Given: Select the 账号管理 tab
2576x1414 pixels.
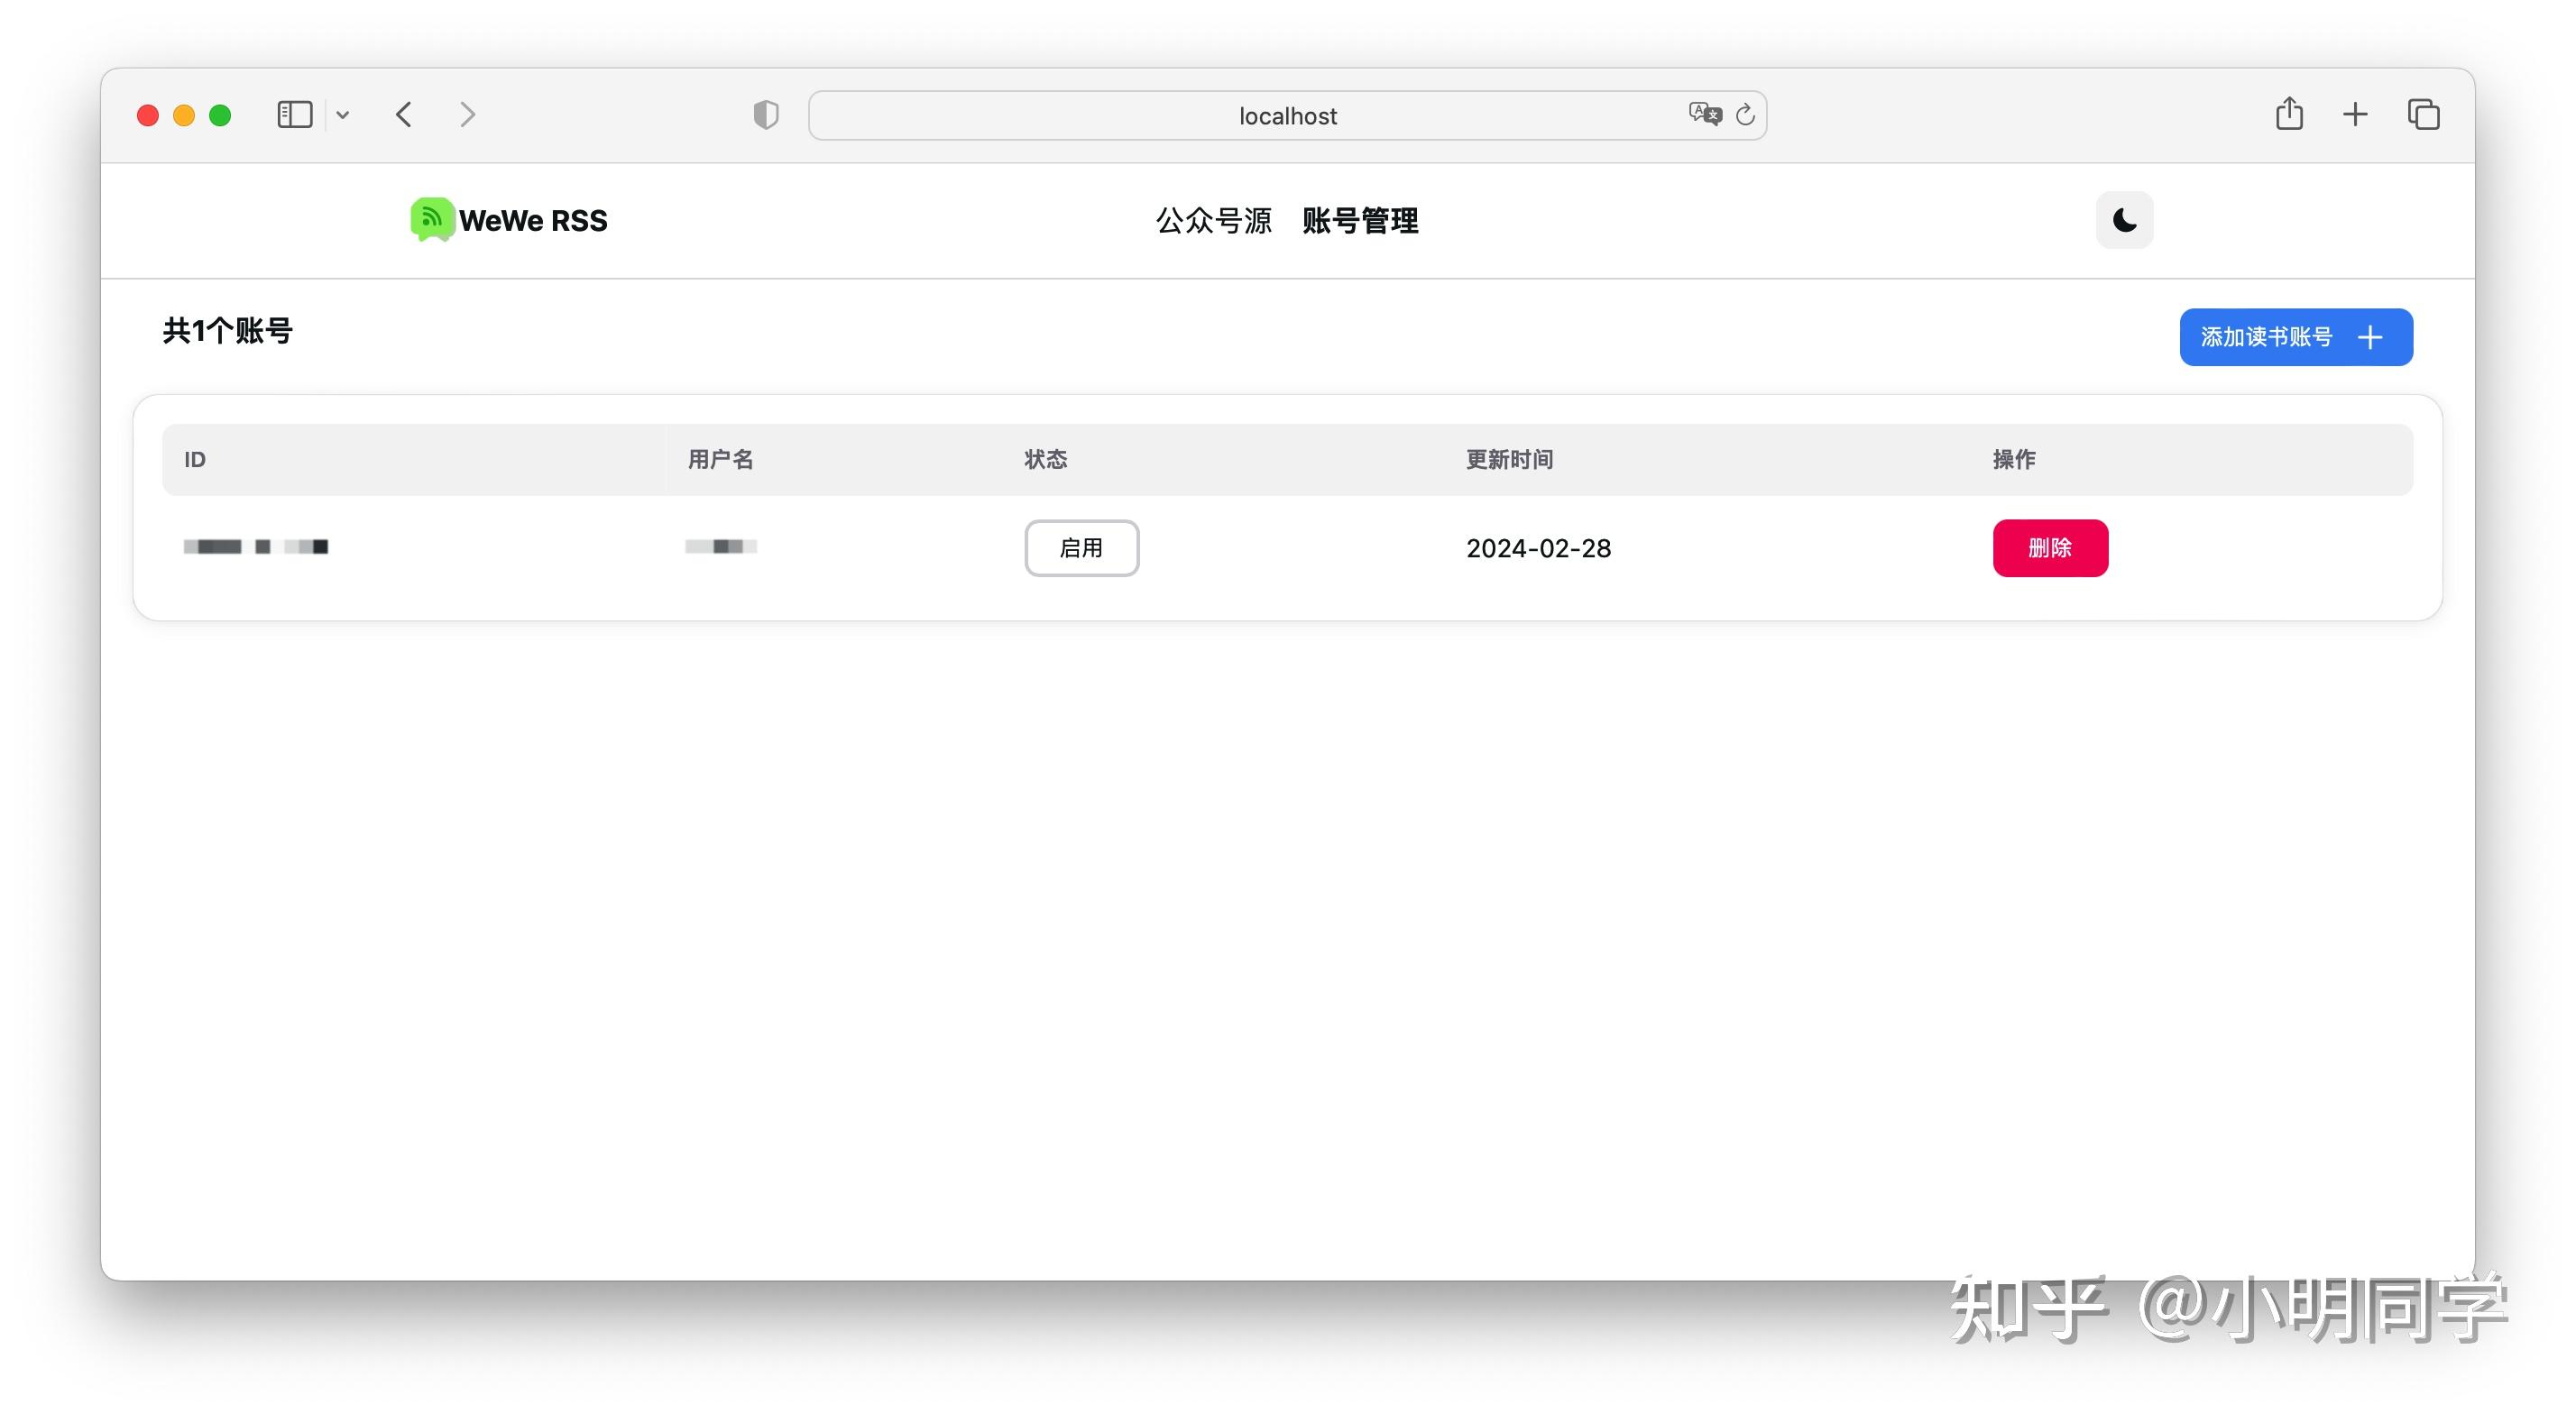Looking at the screenshot, I should pyautogui.click(x=1359, y=220).
